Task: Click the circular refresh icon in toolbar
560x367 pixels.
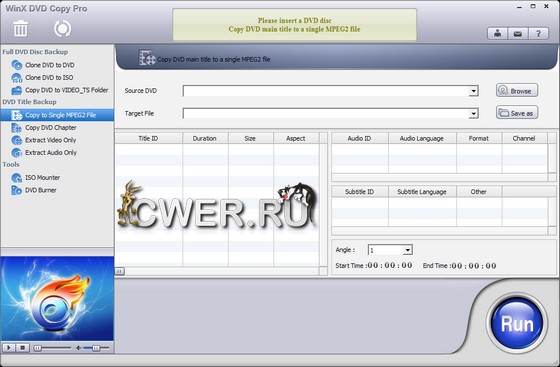Action: click(62, 29)
